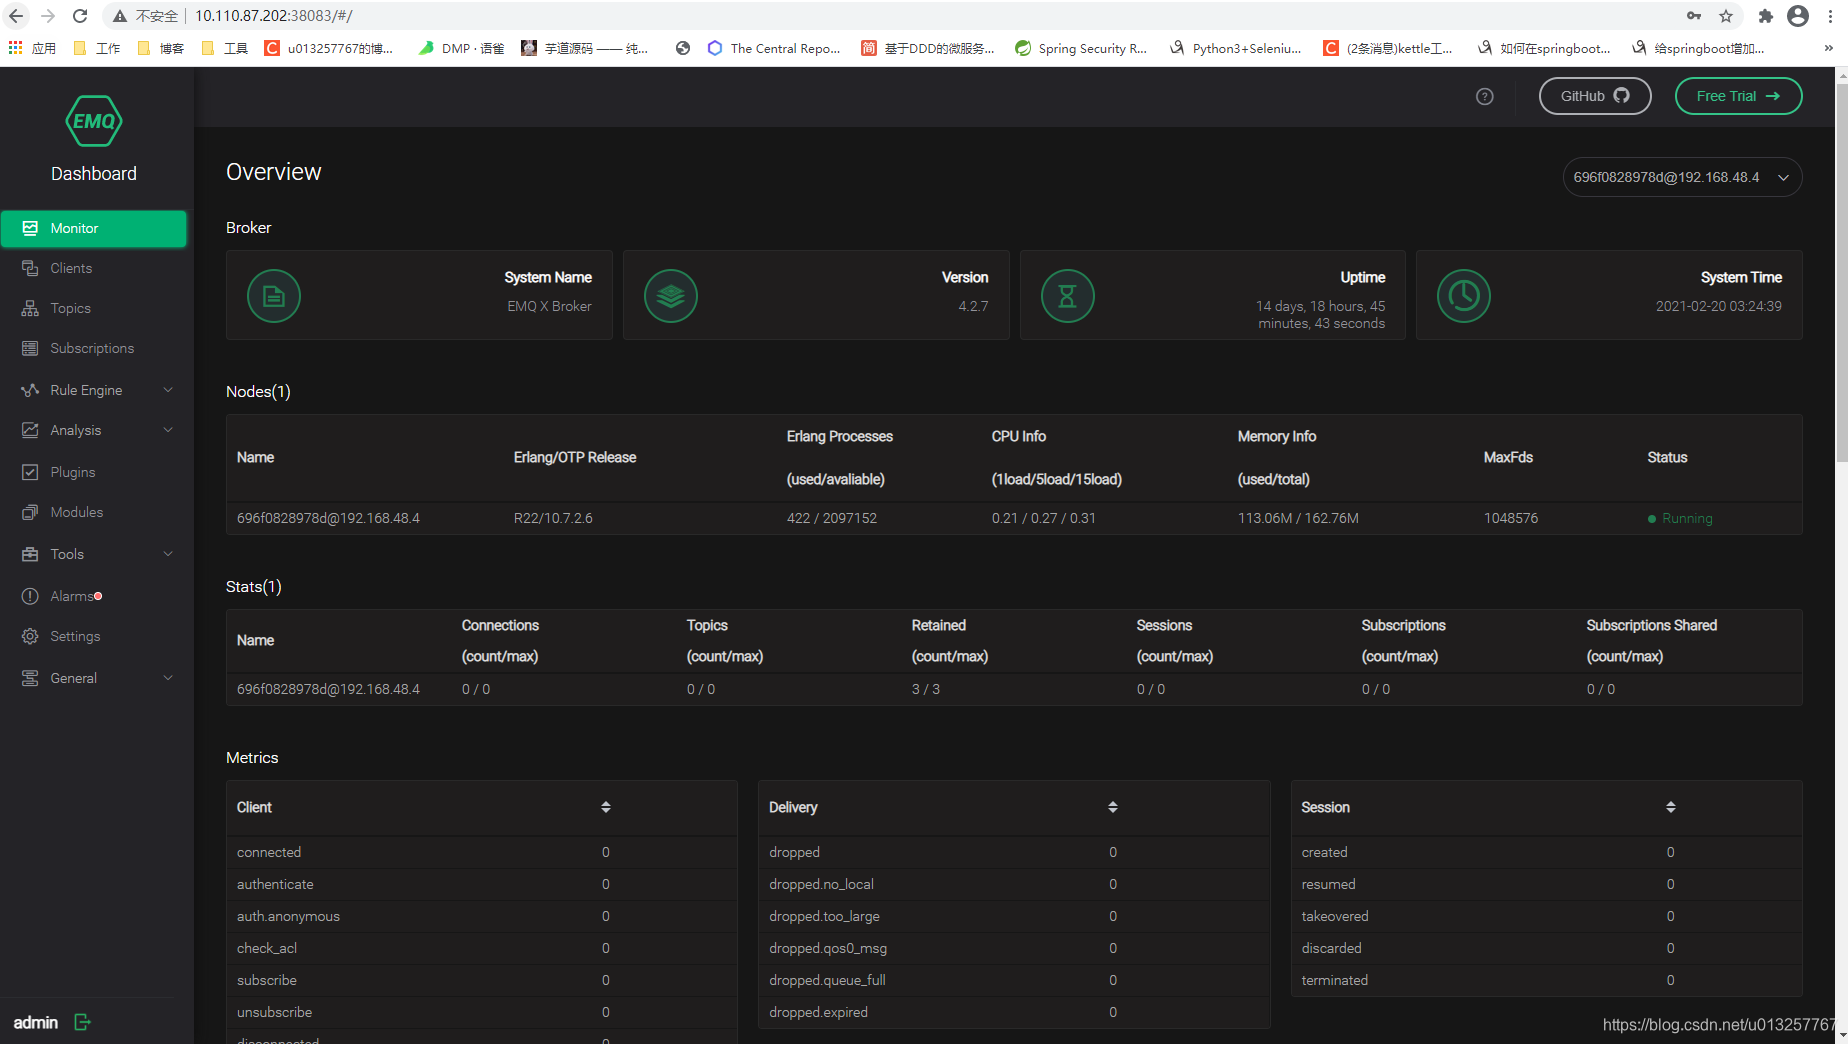Open Chrome three-dot menu
Screen dimensions: 1848x1044
tap(1831, 16)
